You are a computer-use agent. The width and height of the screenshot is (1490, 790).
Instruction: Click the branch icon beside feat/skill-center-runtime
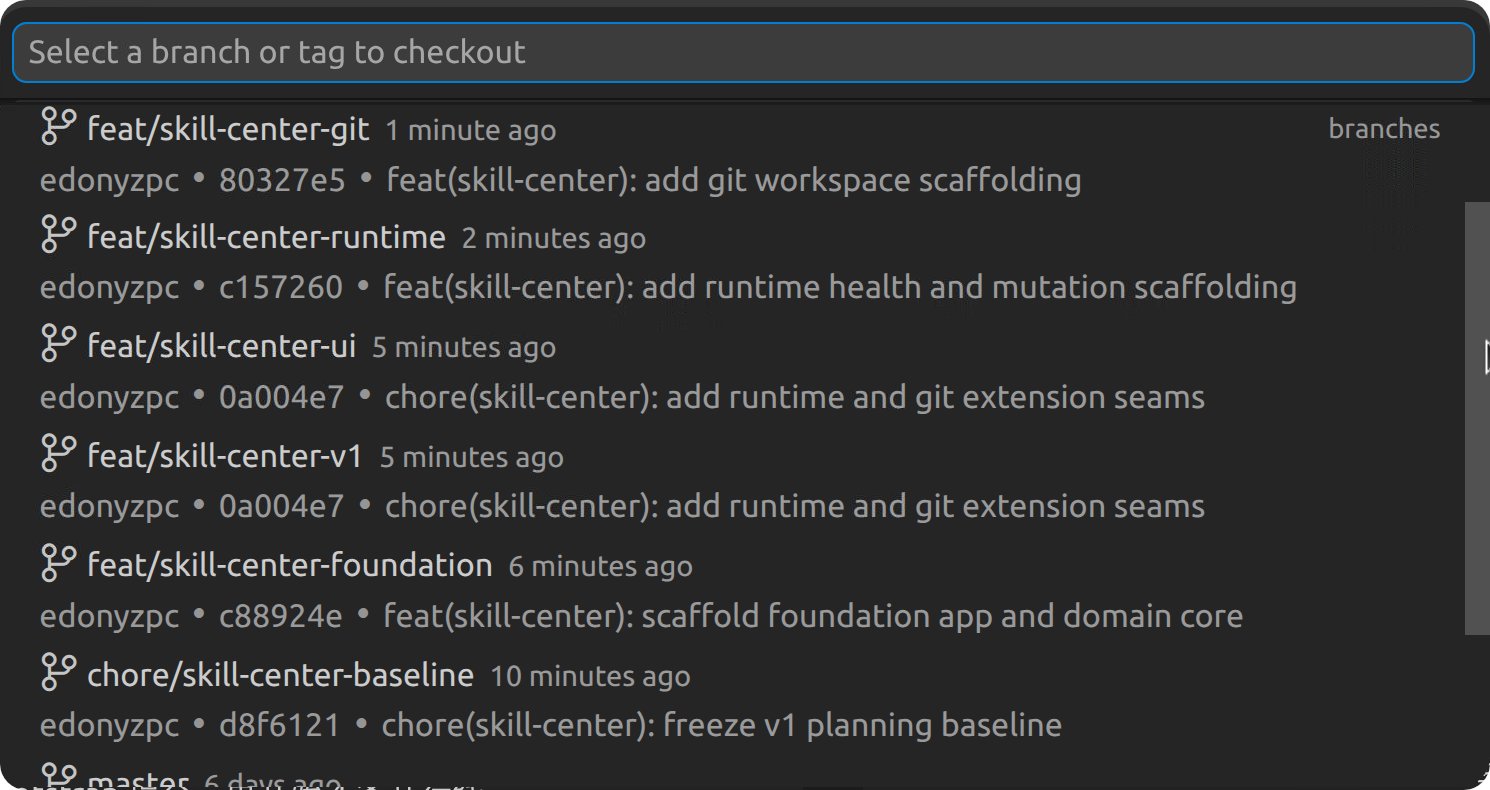point(58,235)
